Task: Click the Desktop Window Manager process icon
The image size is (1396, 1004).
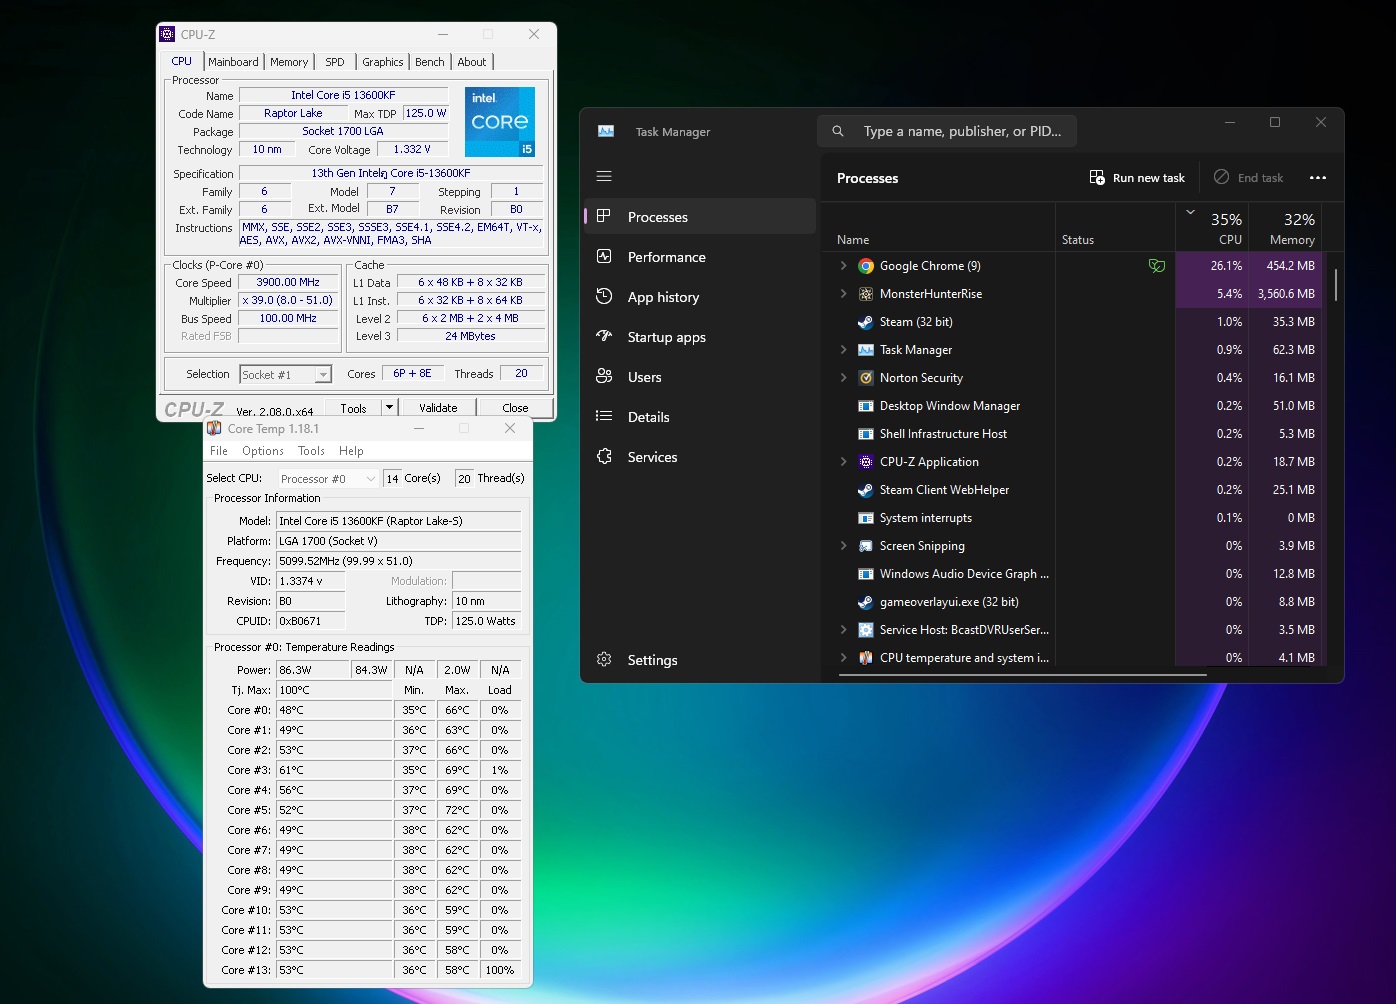Action: click(866, 406)
